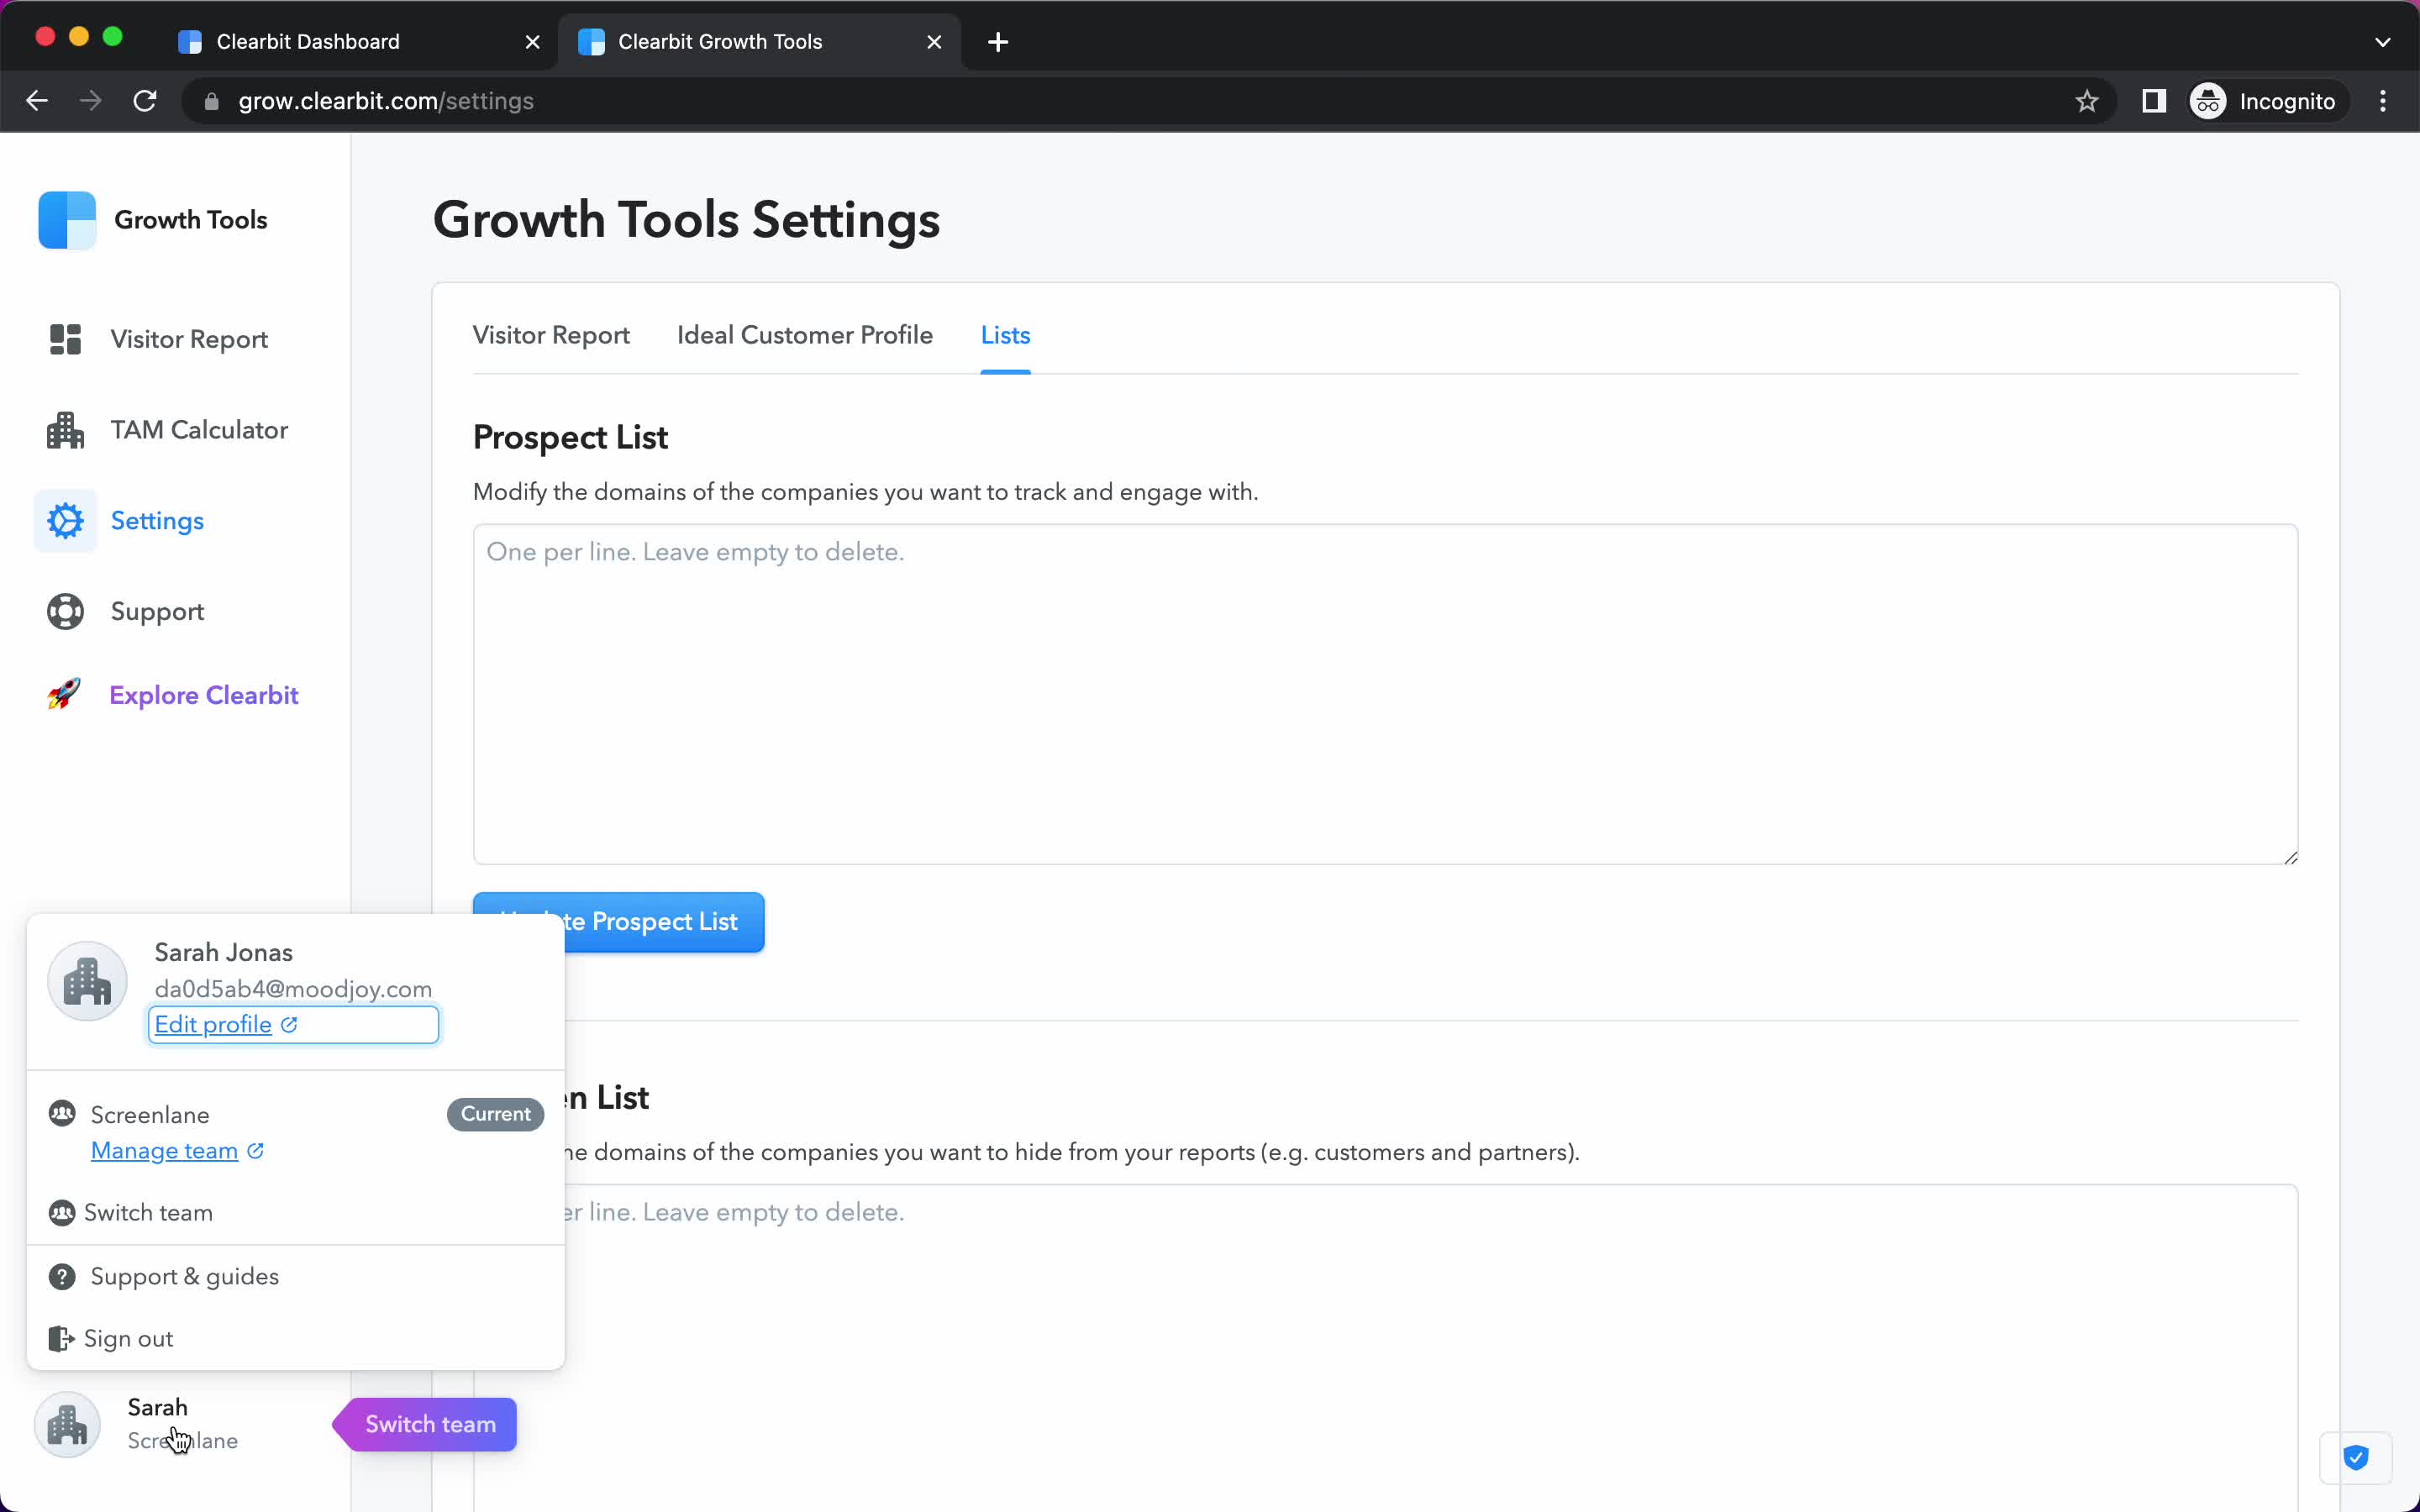Click the Support and guides menu item
Viewport: 2420px width, 1512px height.
185,1275
